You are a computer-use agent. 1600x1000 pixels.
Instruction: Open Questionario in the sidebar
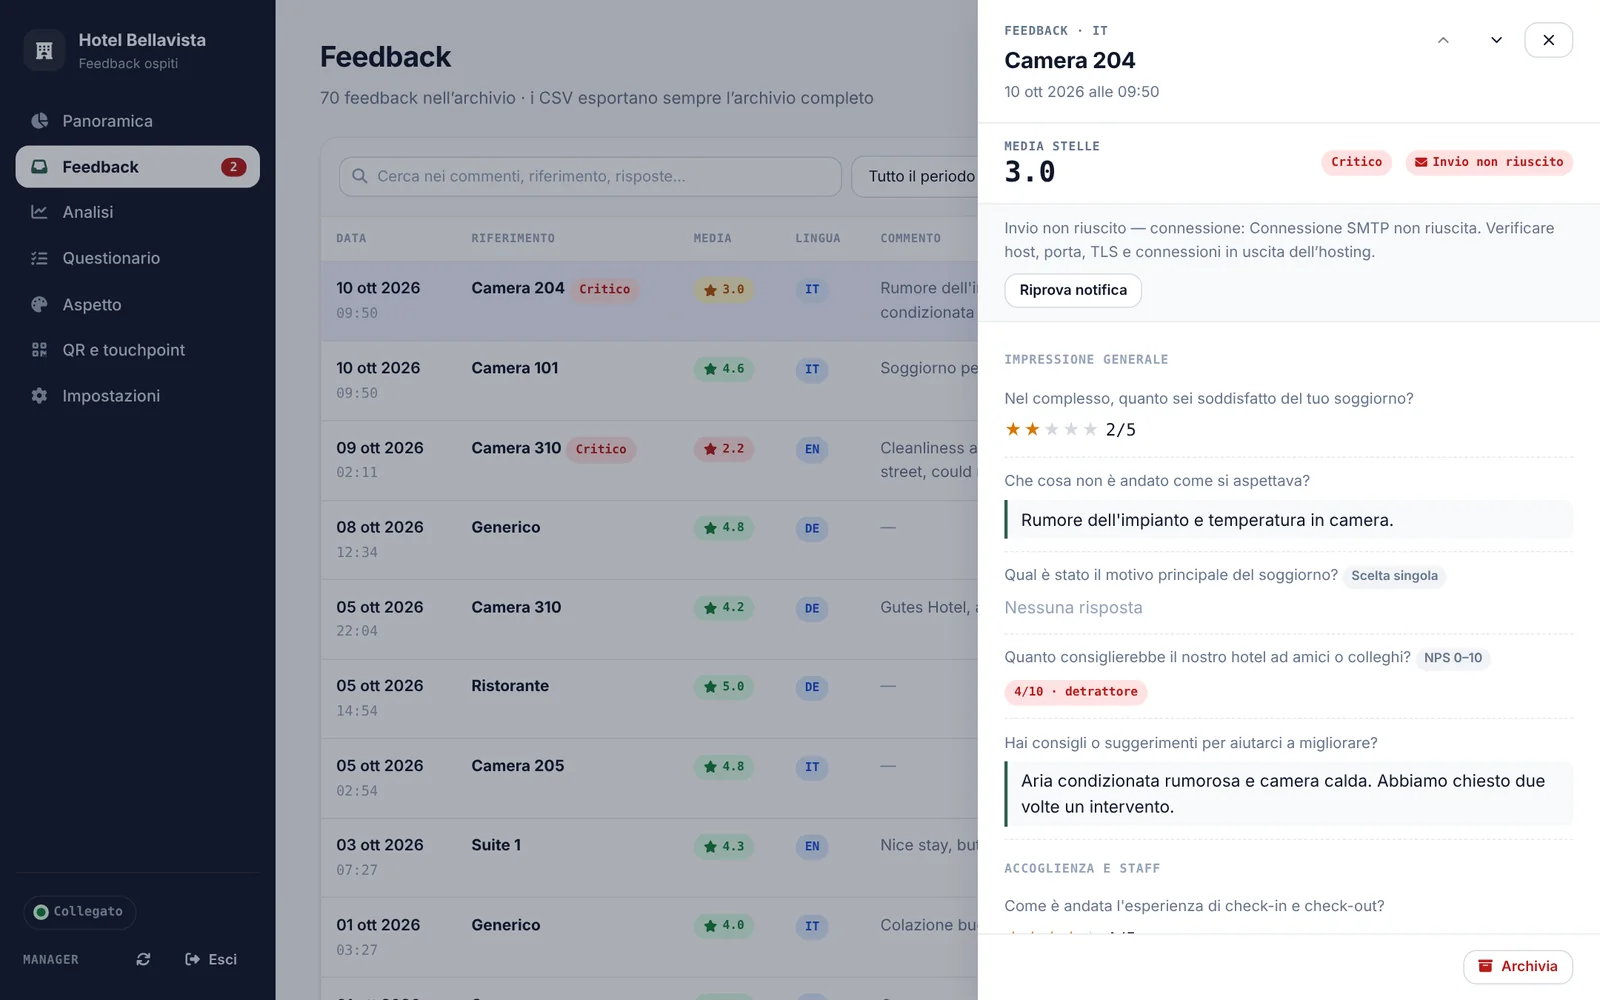[137, 258]
